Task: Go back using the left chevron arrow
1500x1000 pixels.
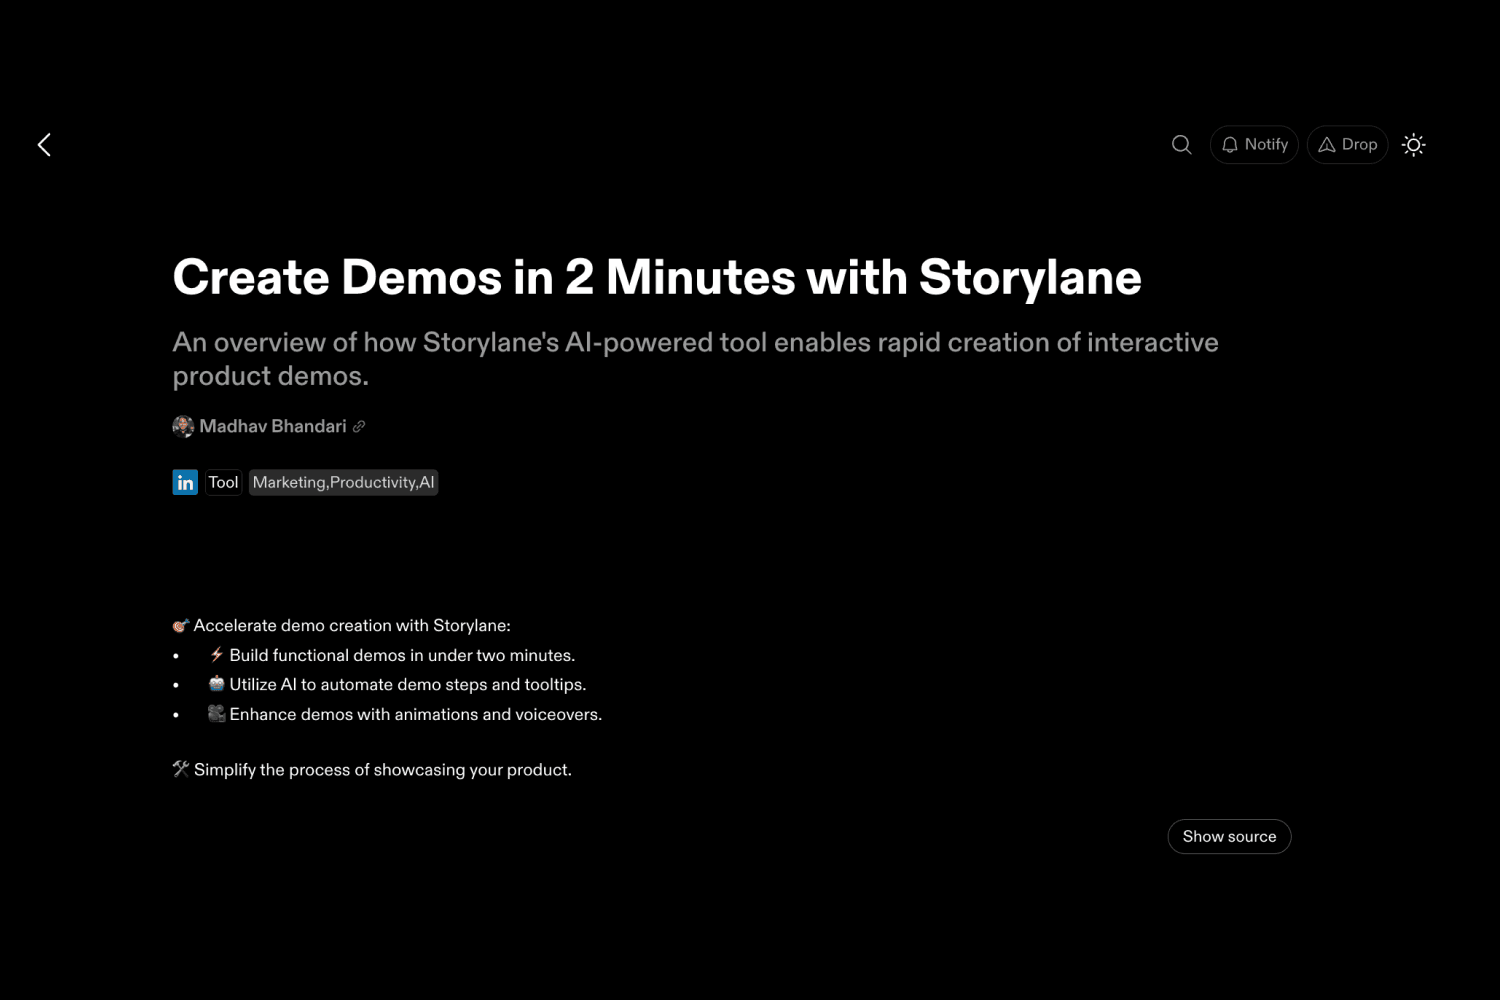Action: click(44, 145)
